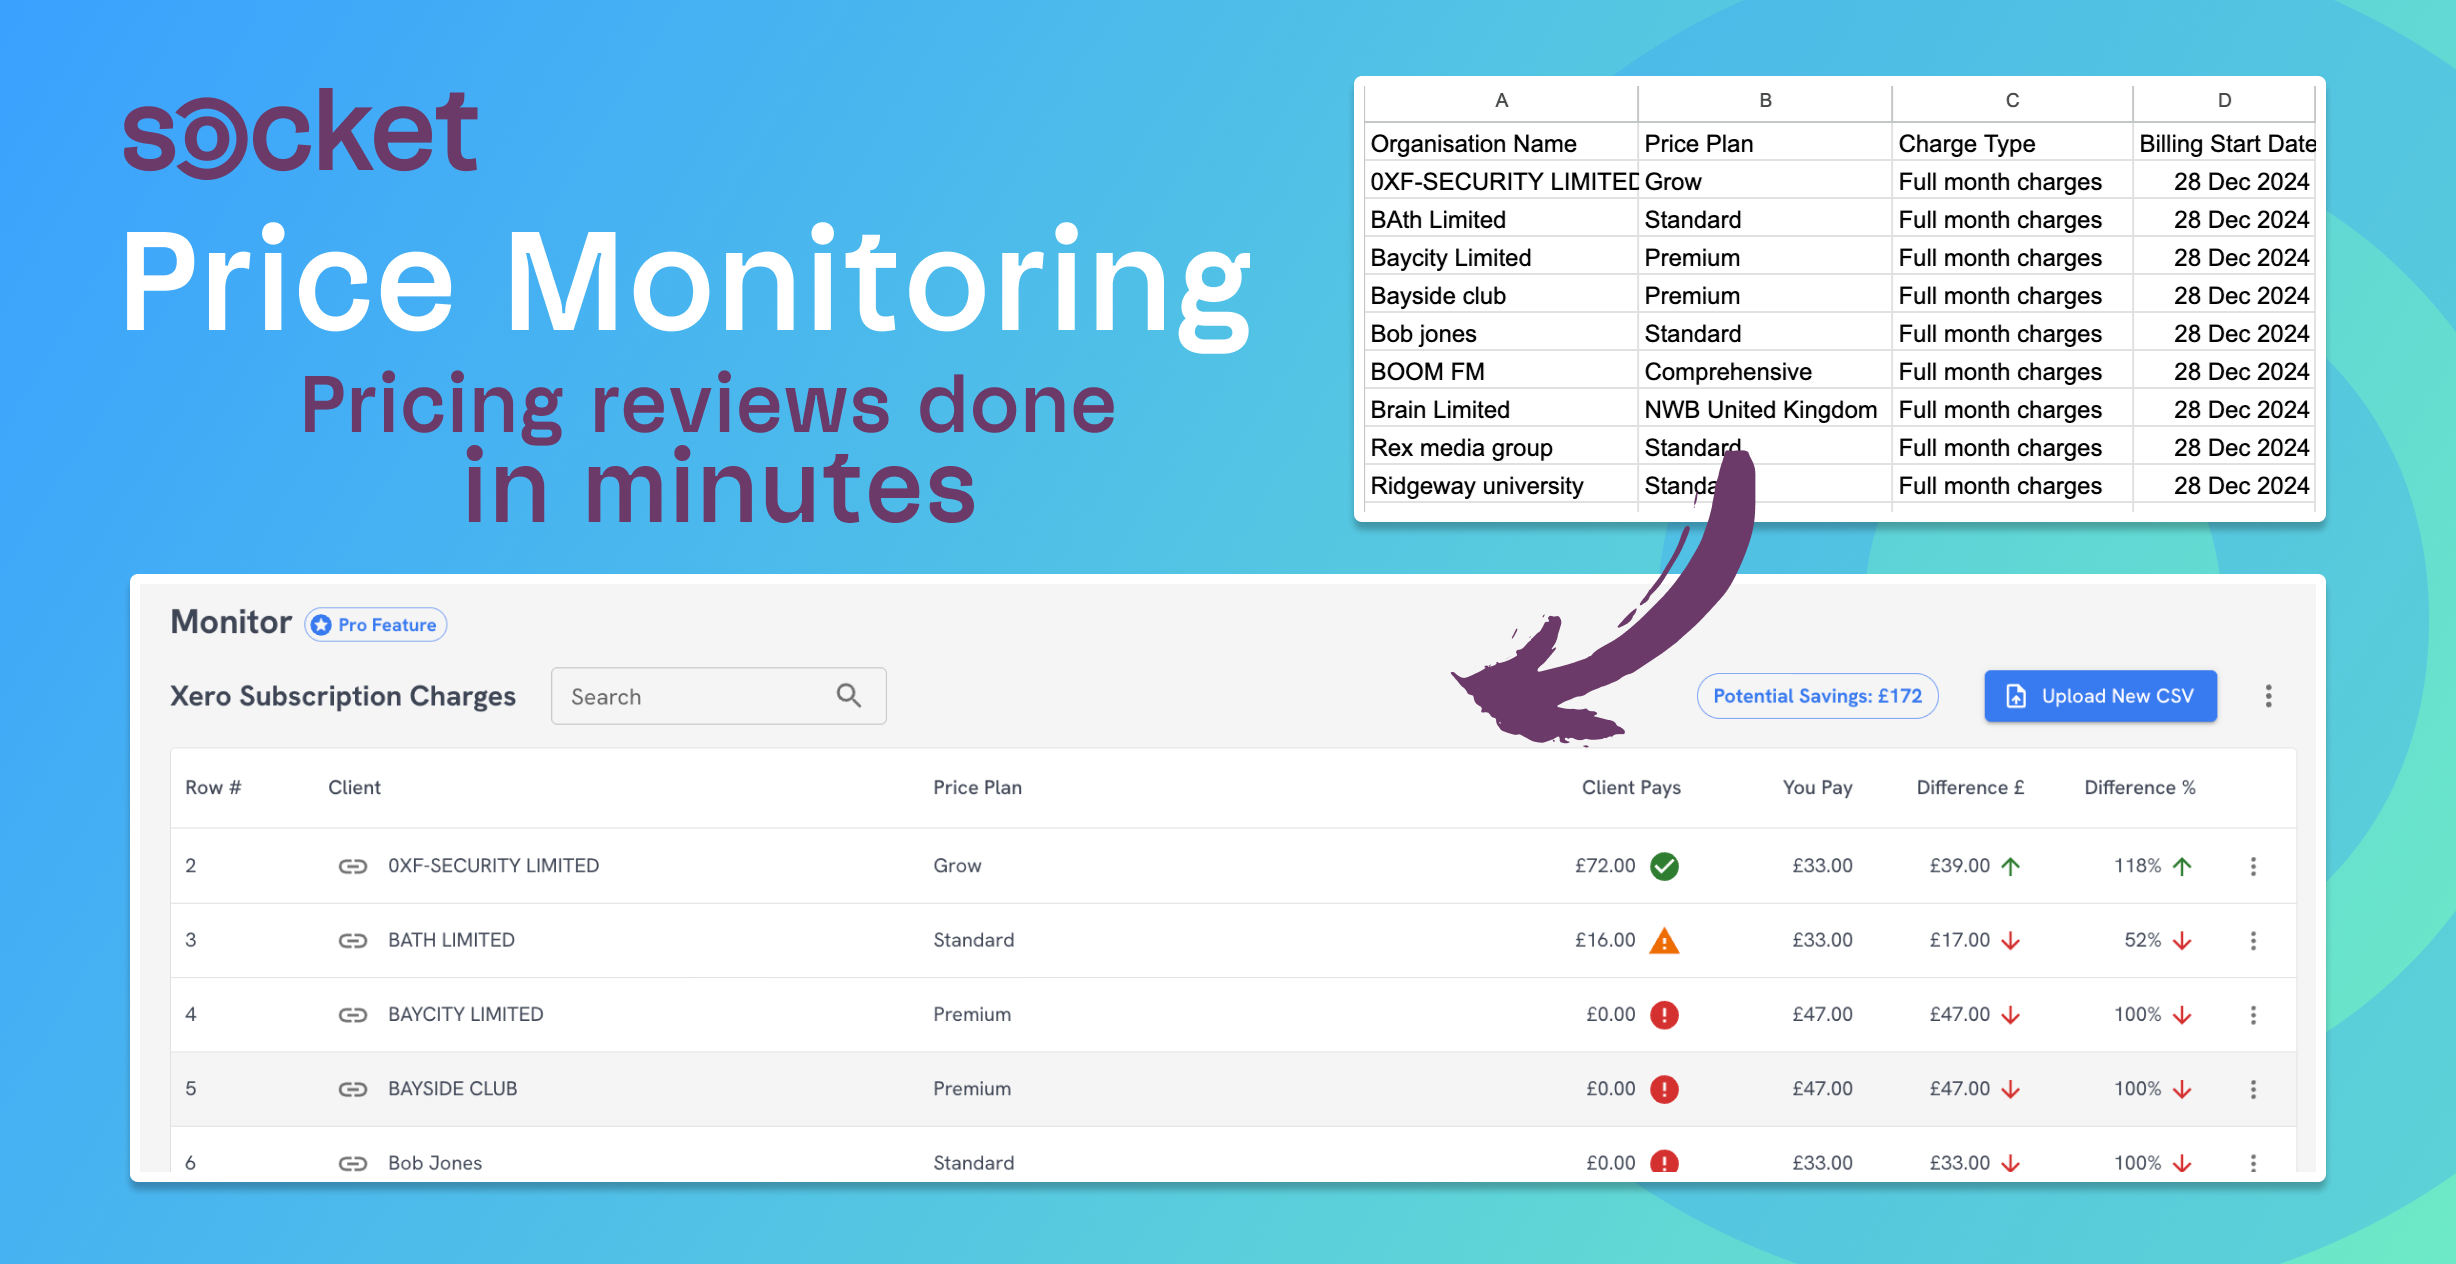
Task: Click green up arrow beside 118%
Action: click(x=2182, y=866)
